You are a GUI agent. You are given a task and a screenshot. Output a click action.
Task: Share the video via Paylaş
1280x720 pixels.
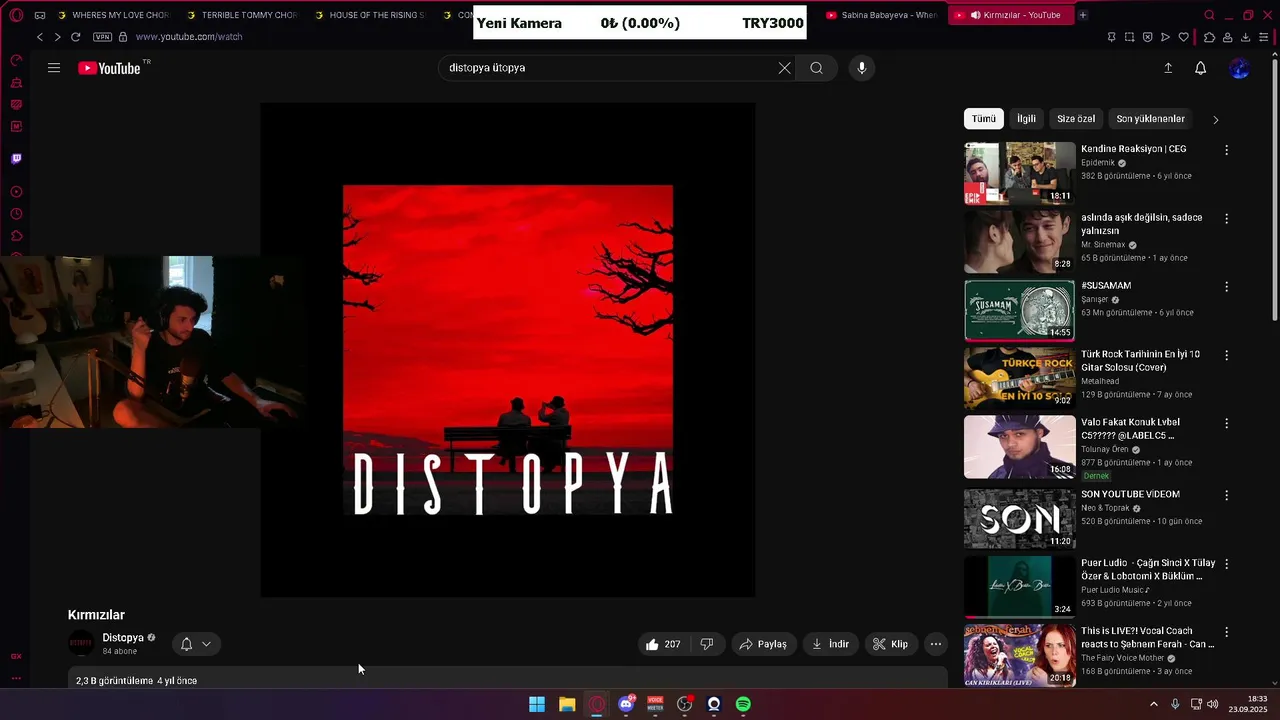(763, 644)
